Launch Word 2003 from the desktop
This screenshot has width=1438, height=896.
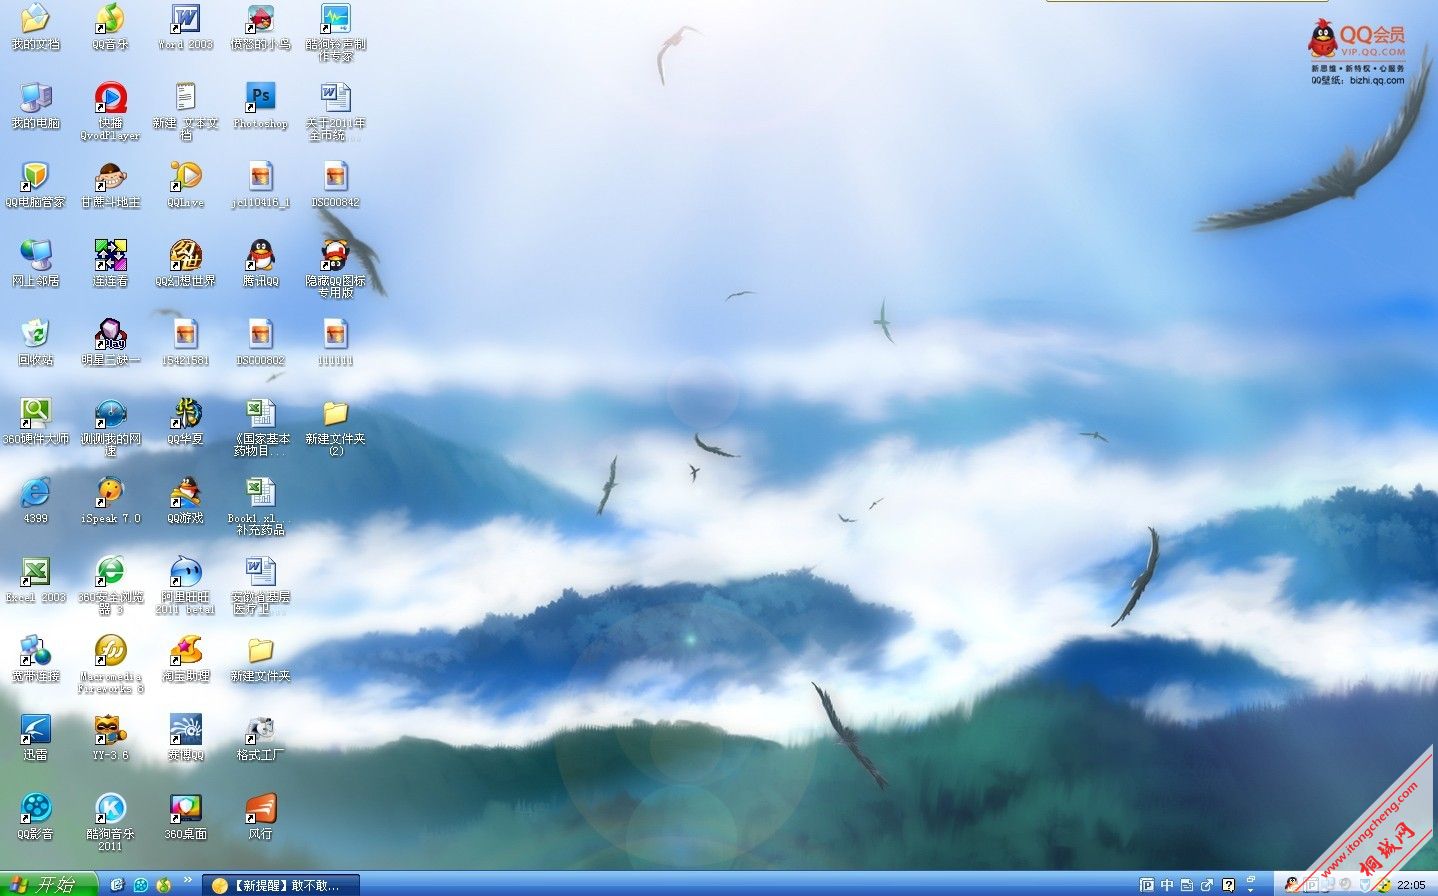pyautogui.click(x=185, y=20)
